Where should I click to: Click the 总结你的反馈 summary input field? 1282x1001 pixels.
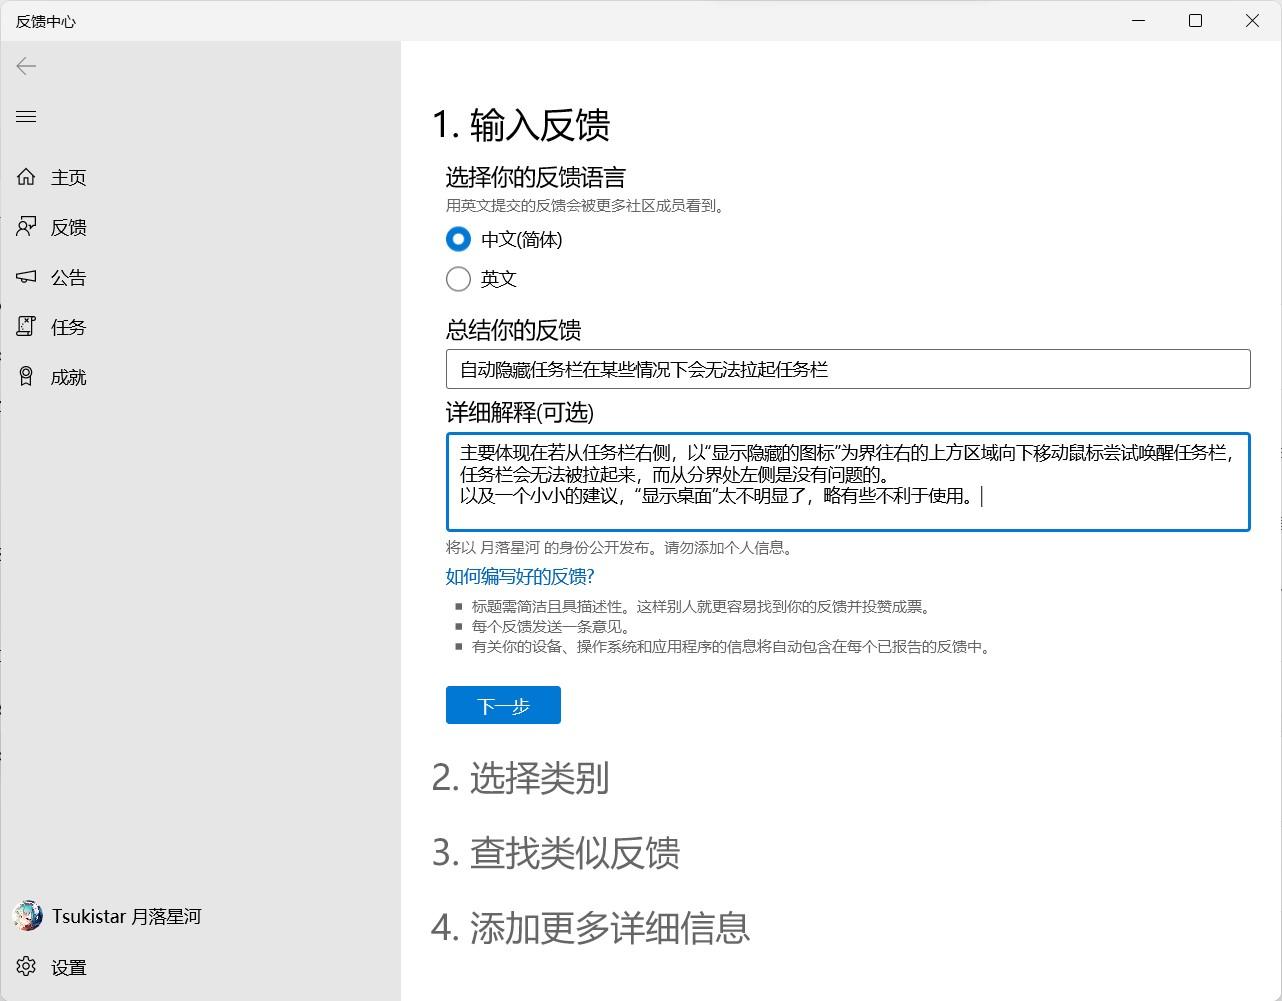[x=848, y=369]
